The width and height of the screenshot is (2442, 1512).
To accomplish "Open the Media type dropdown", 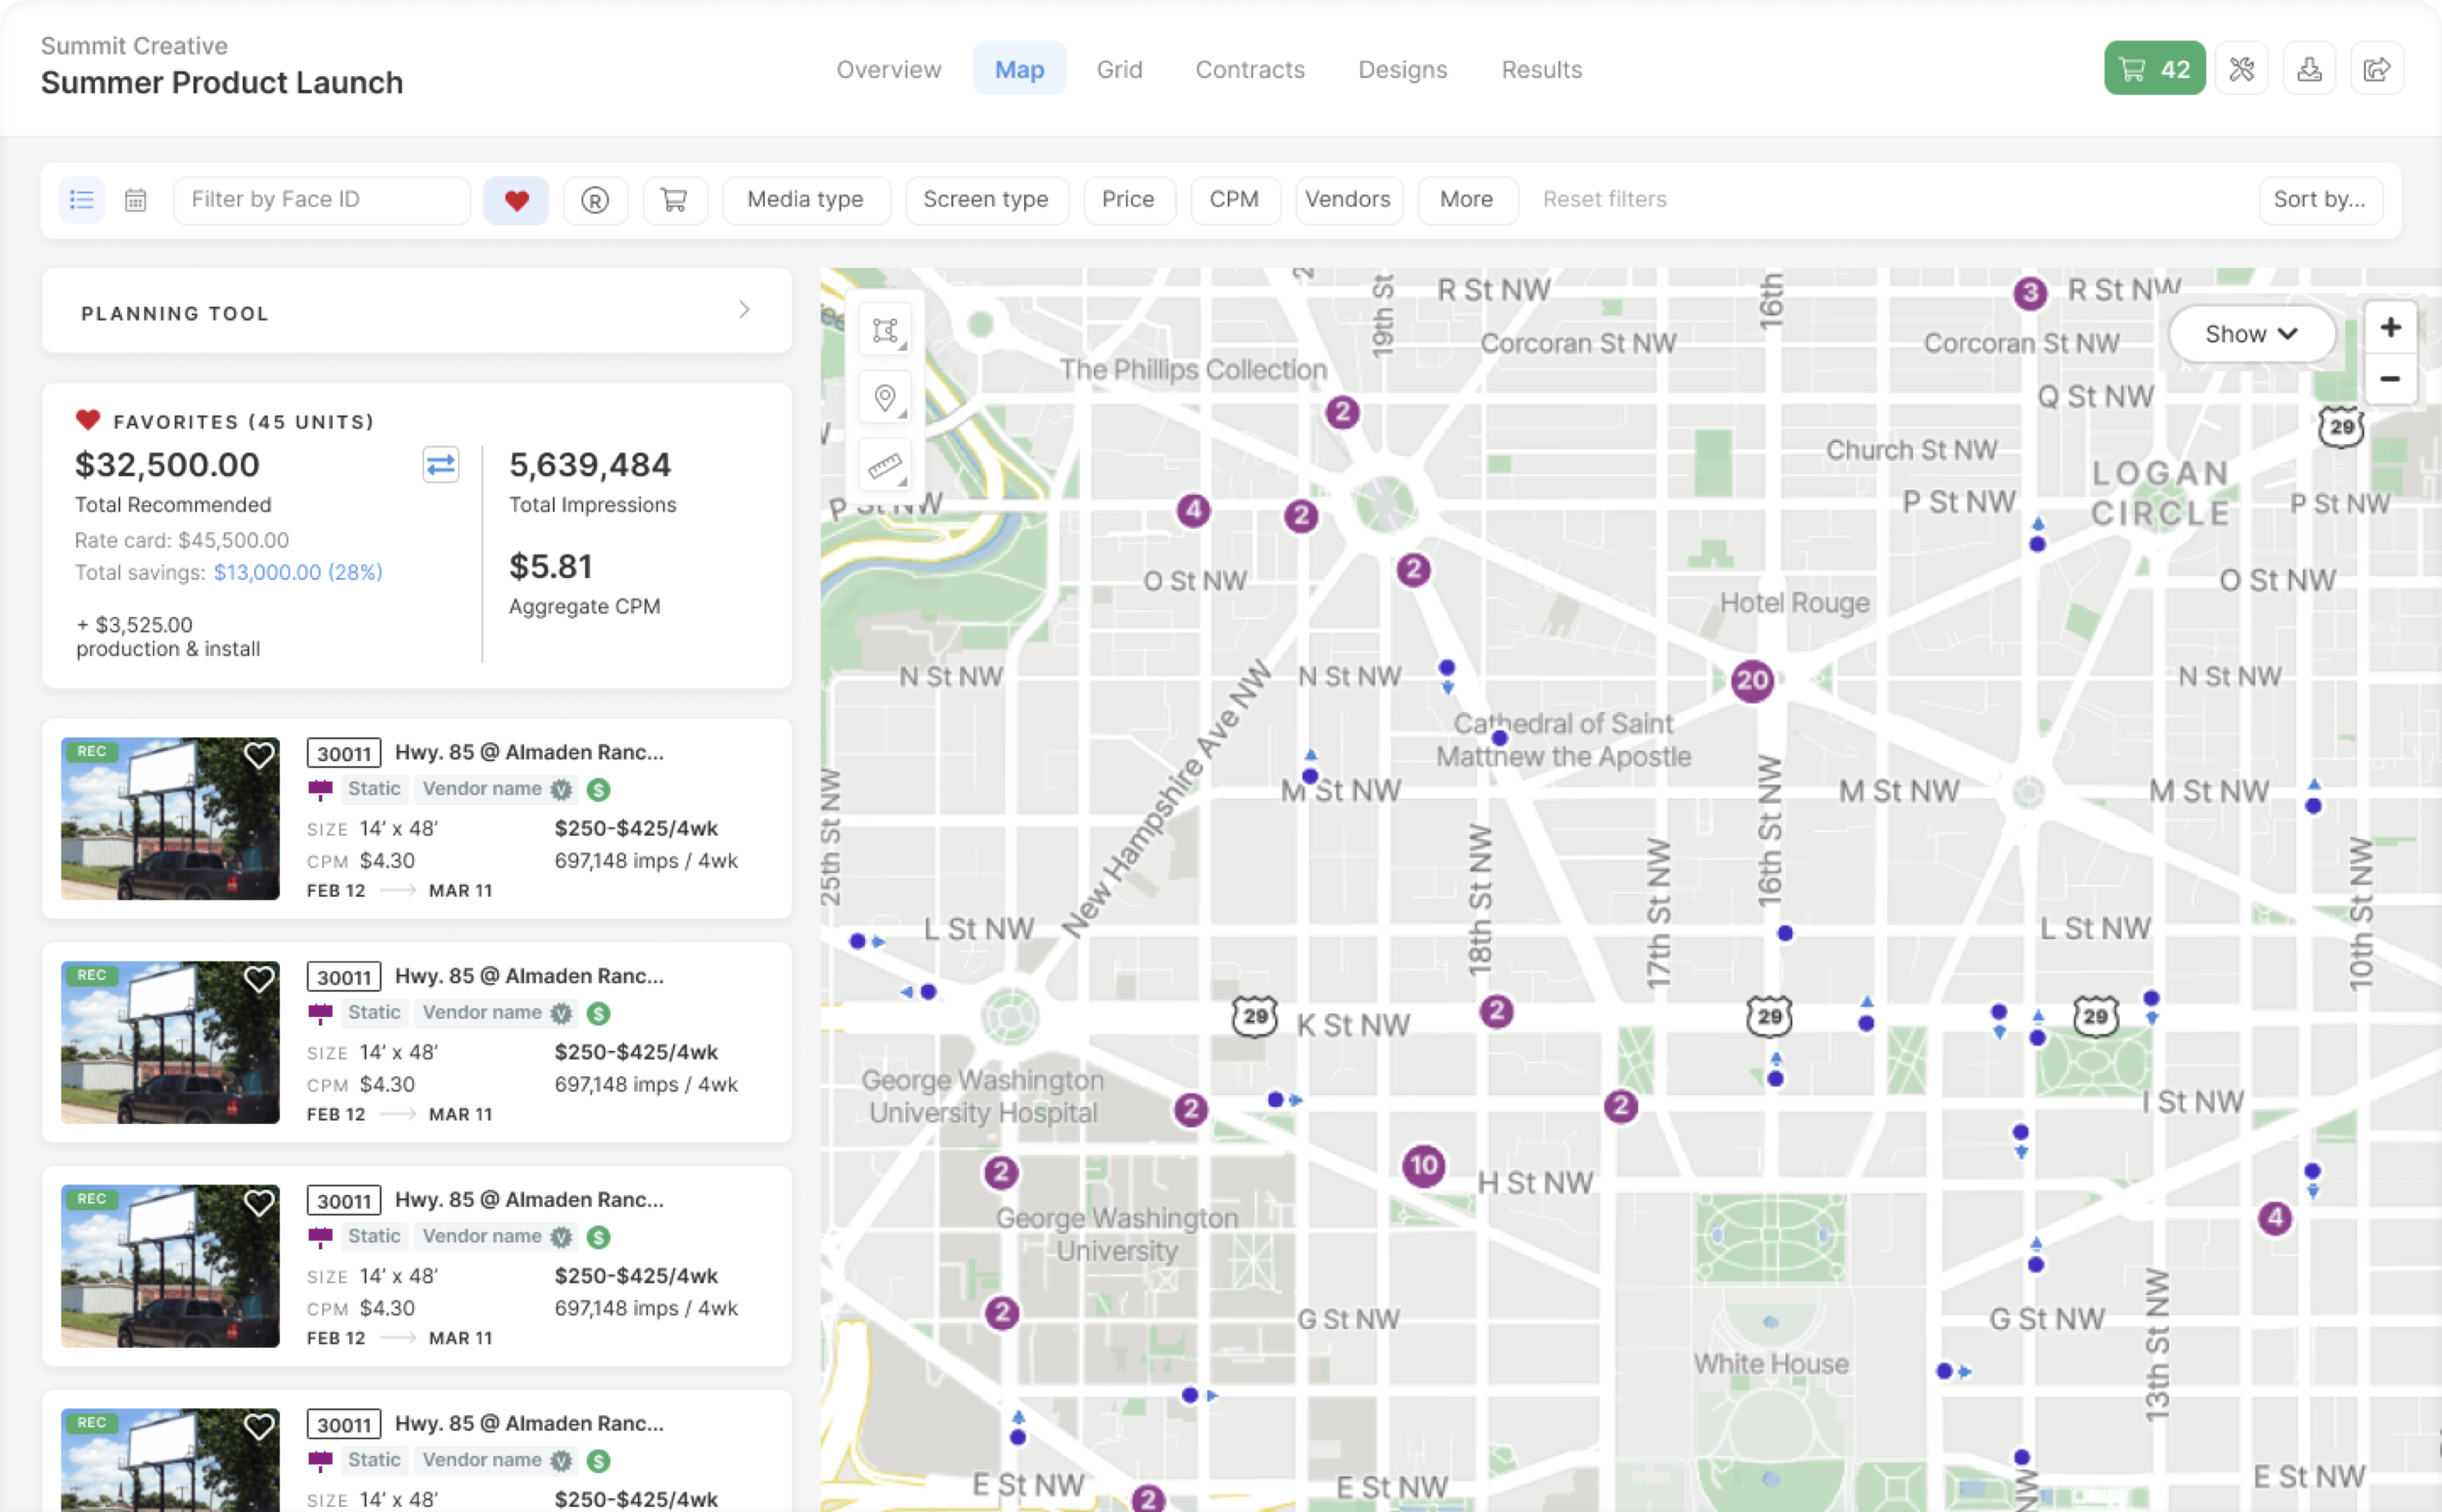I will click(806, 200).
